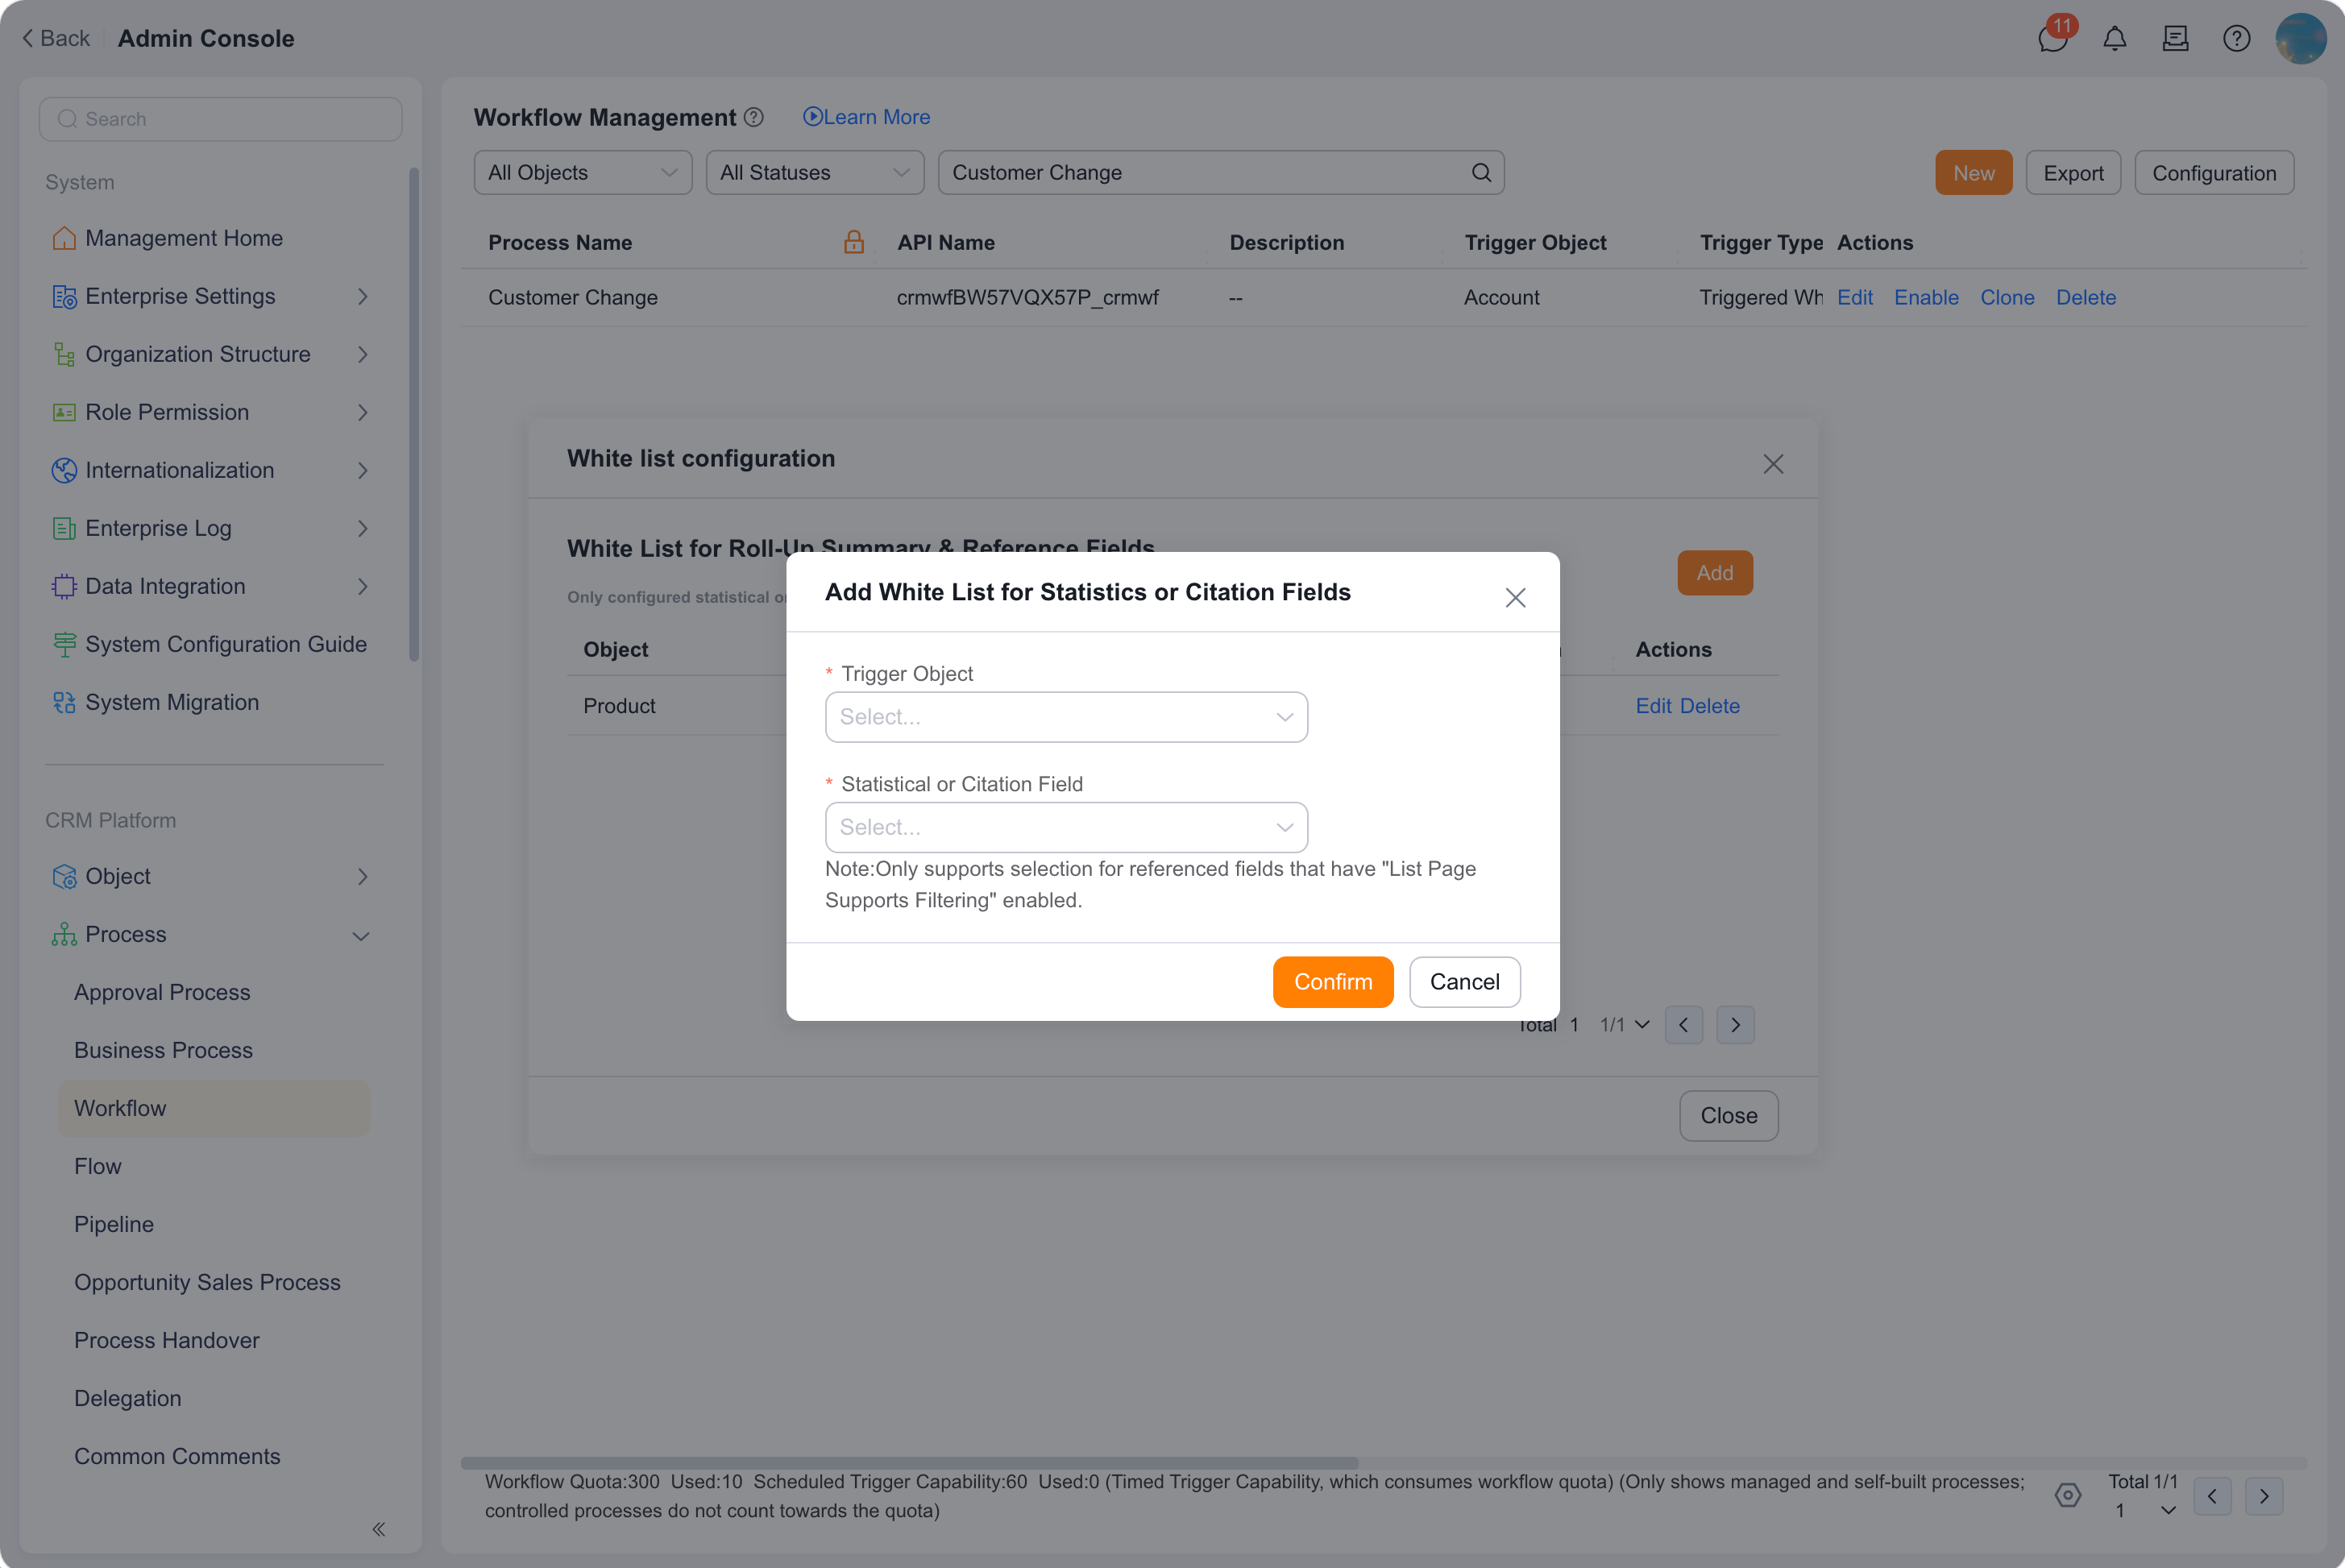Image resolution: width=2345 pixels, height=1568 pixels.
Task: Click the New workflow button
Action: click(1973, 173)
